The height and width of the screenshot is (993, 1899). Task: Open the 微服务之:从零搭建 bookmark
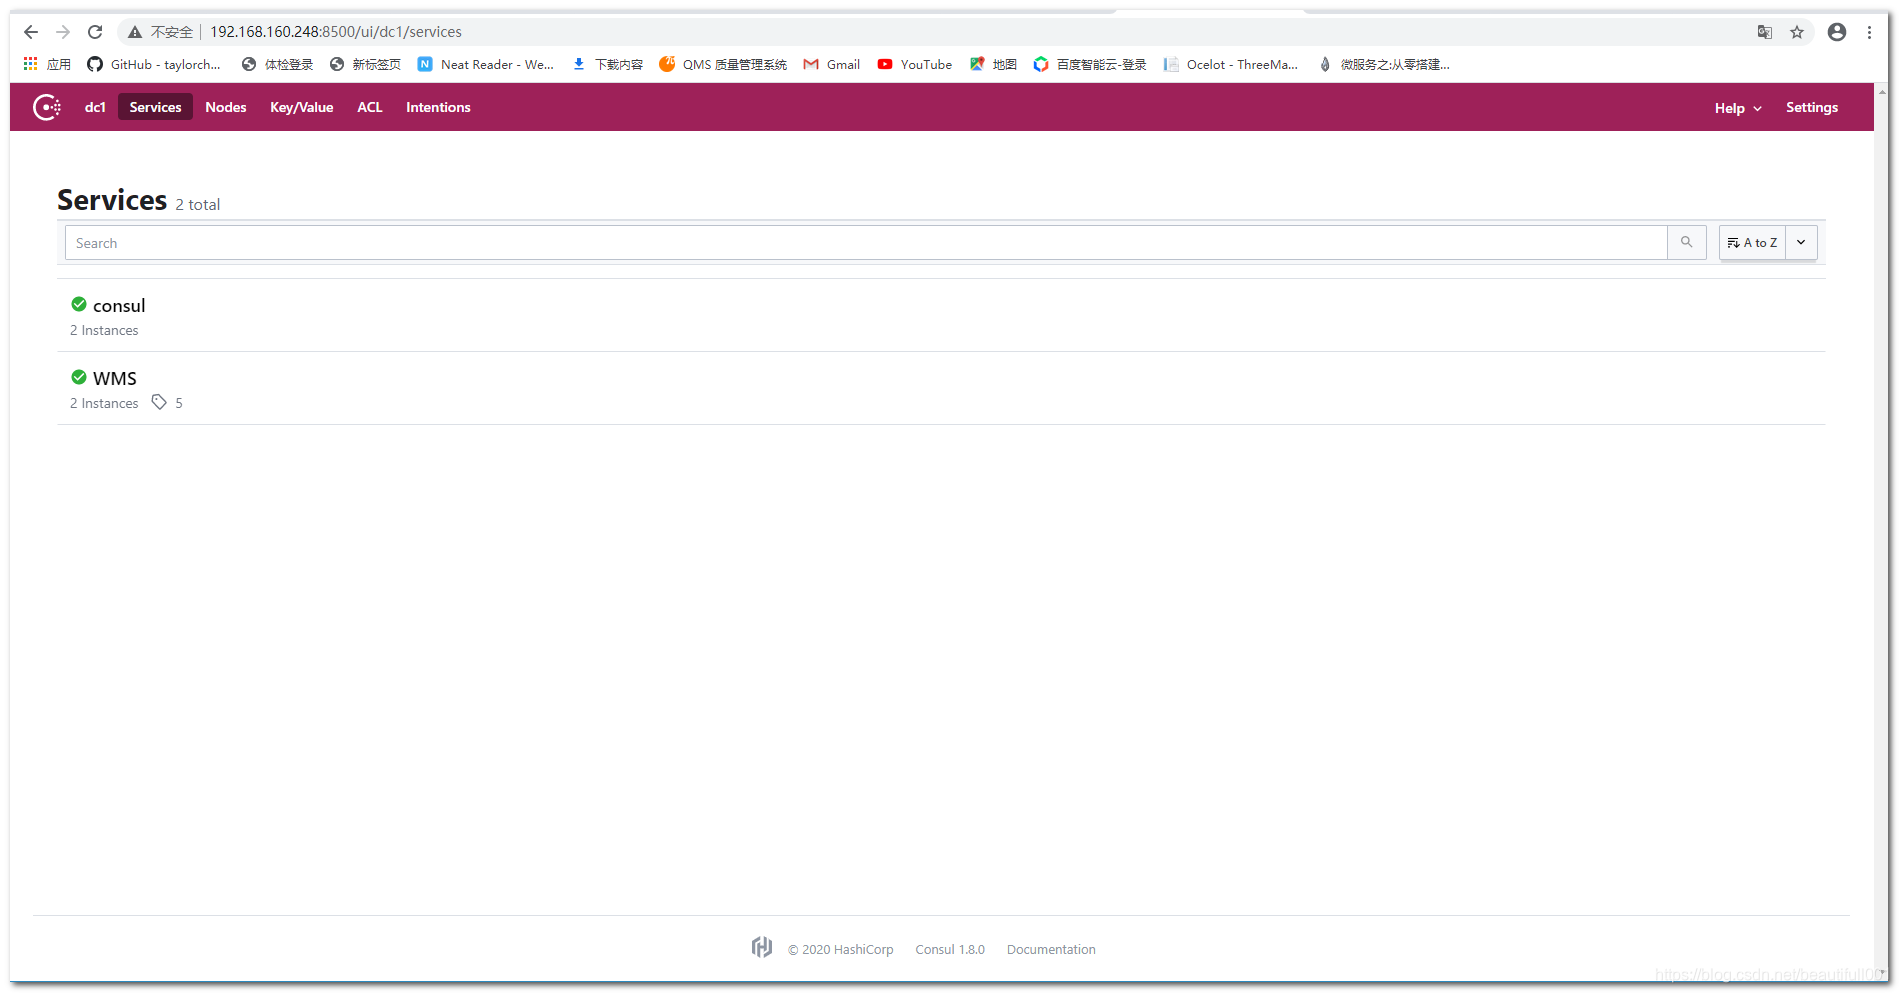tap(1384, 64)
